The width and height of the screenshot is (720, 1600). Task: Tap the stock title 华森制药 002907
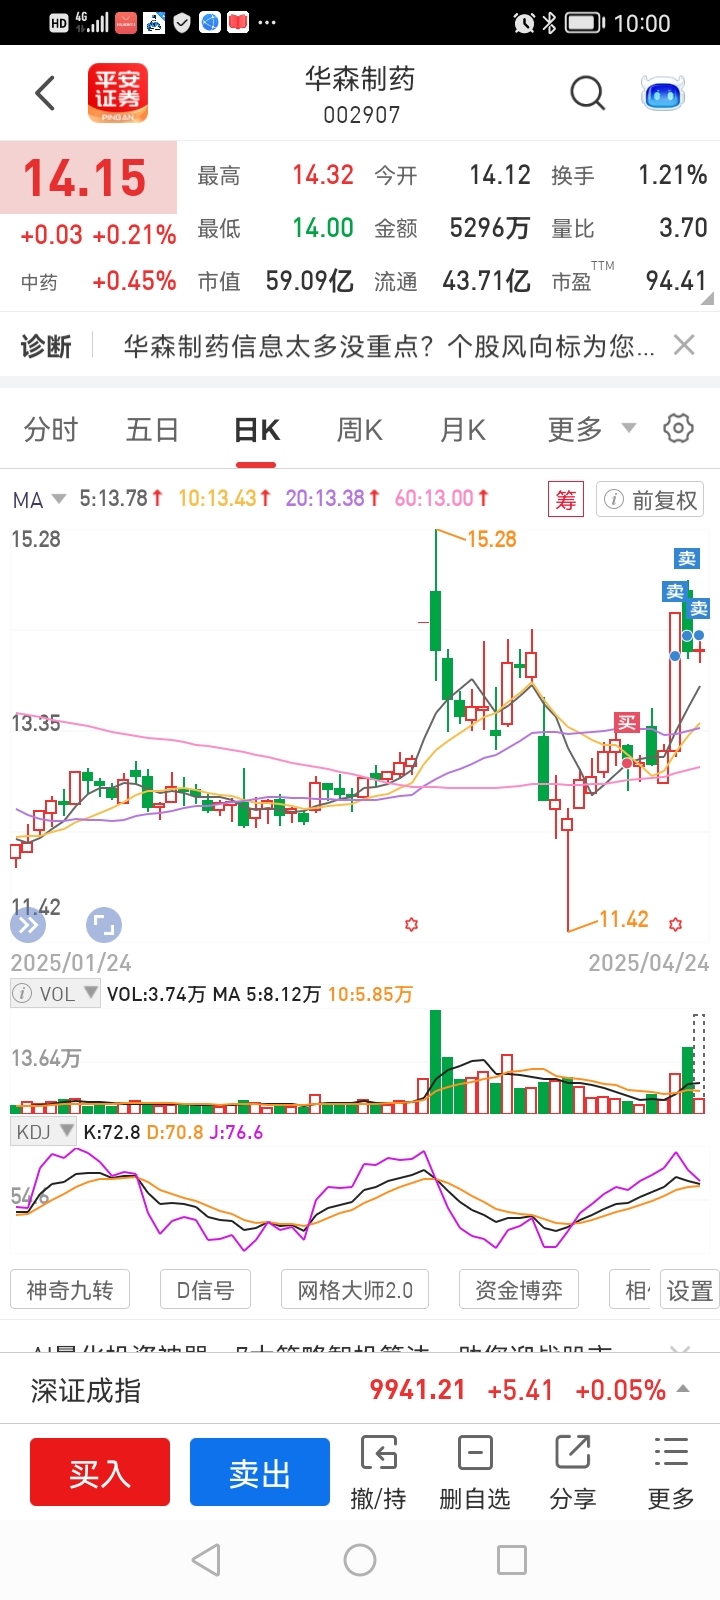pos(361,95)
